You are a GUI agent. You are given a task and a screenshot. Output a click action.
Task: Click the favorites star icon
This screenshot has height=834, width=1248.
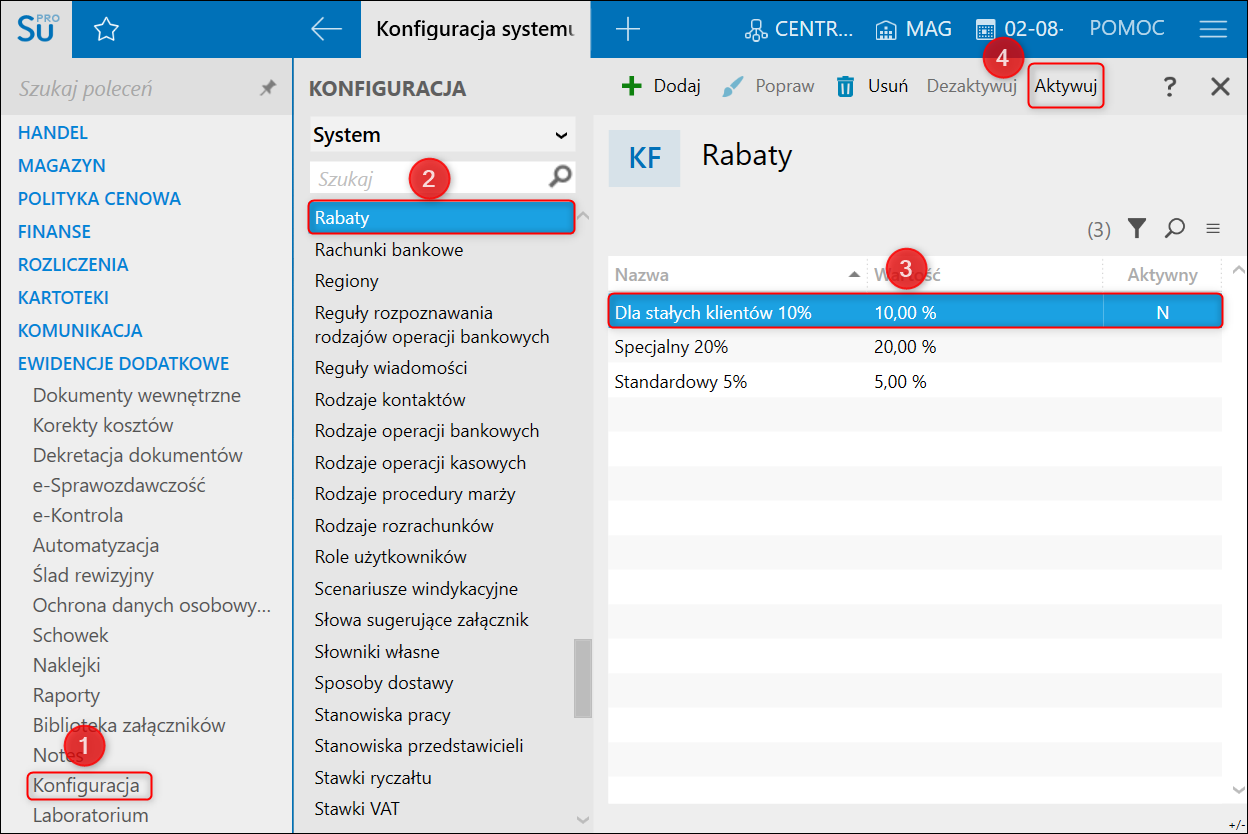point(106,30)
